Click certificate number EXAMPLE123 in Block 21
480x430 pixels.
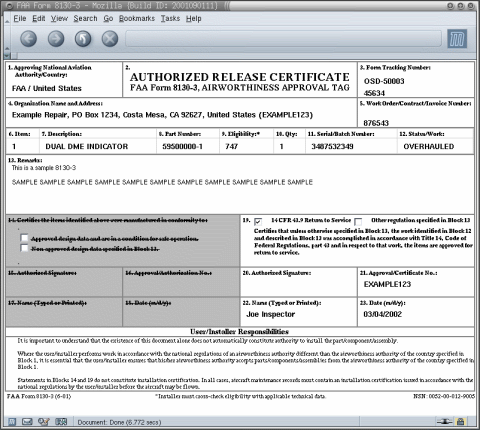387,284
